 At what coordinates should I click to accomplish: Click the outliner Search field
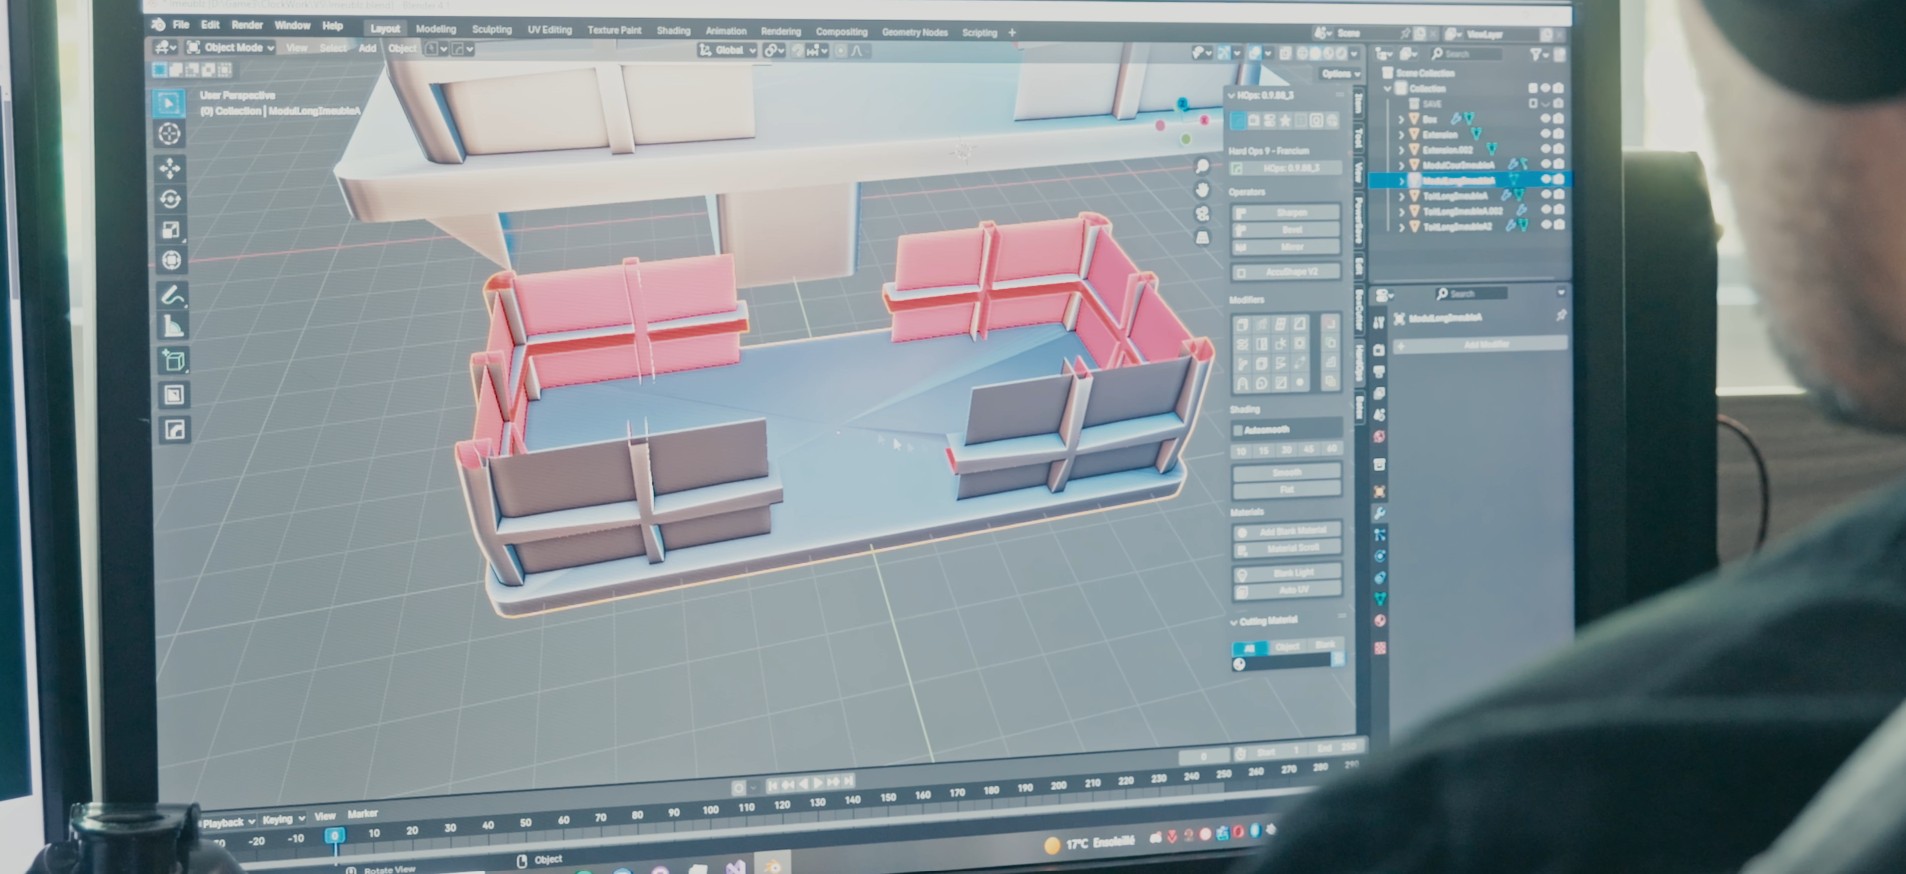click(x=1463, y=53)
